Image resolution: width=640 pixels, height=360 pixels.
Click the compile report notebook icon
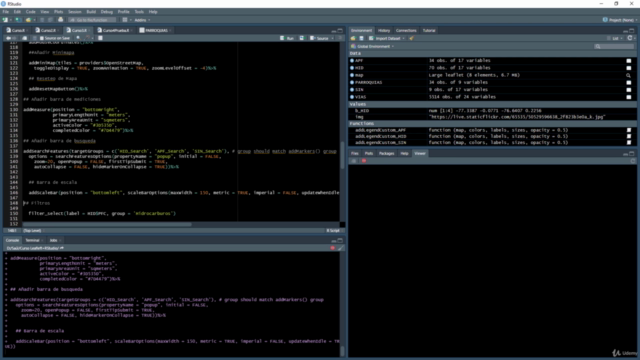pyautogui.click(x=100, y=38)
